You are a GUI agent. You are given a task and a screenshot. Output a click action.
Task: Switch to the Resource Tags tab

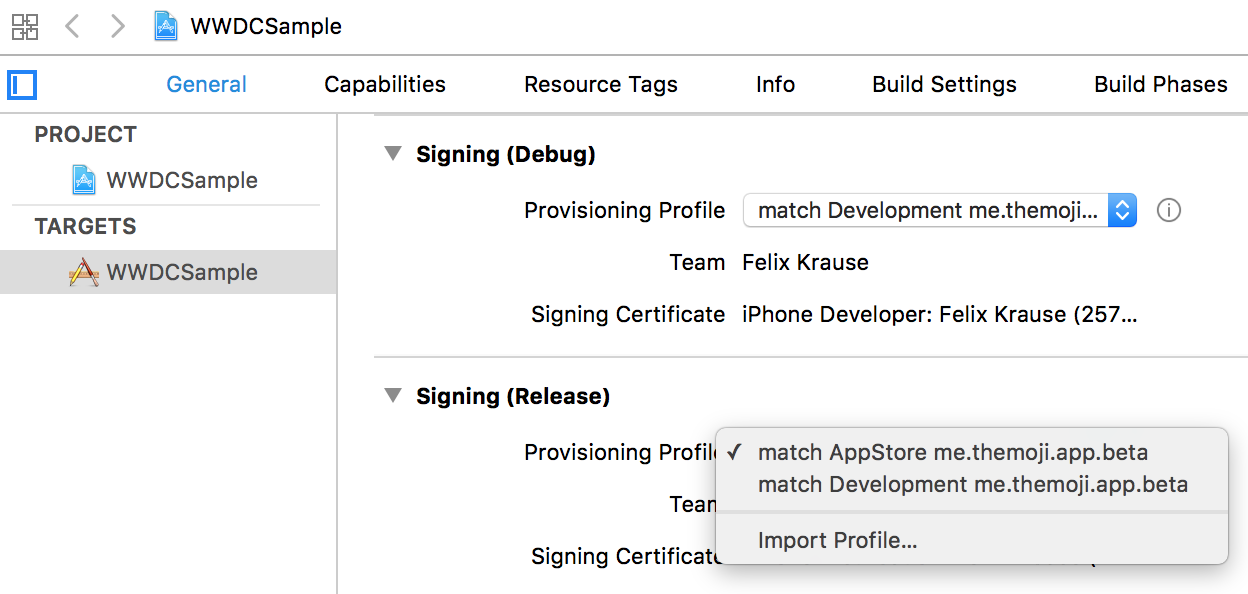[601, 85]
